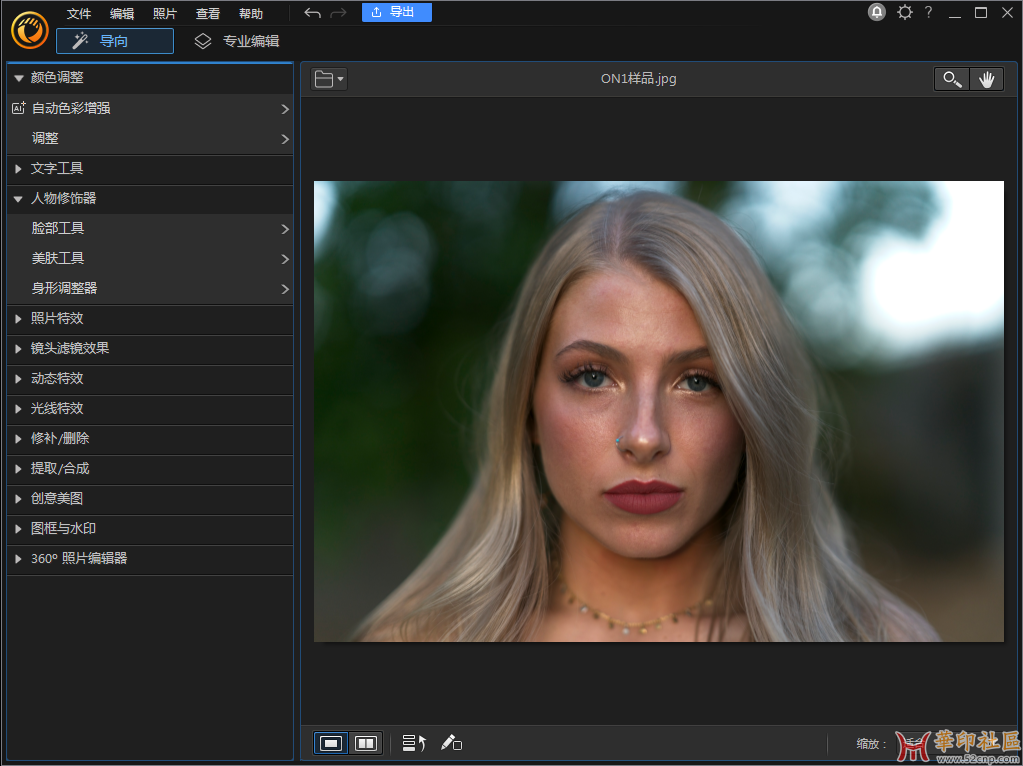Expand the 文字工具 section
This screenshot has height=766, width=1023.
tap(150, 168)
